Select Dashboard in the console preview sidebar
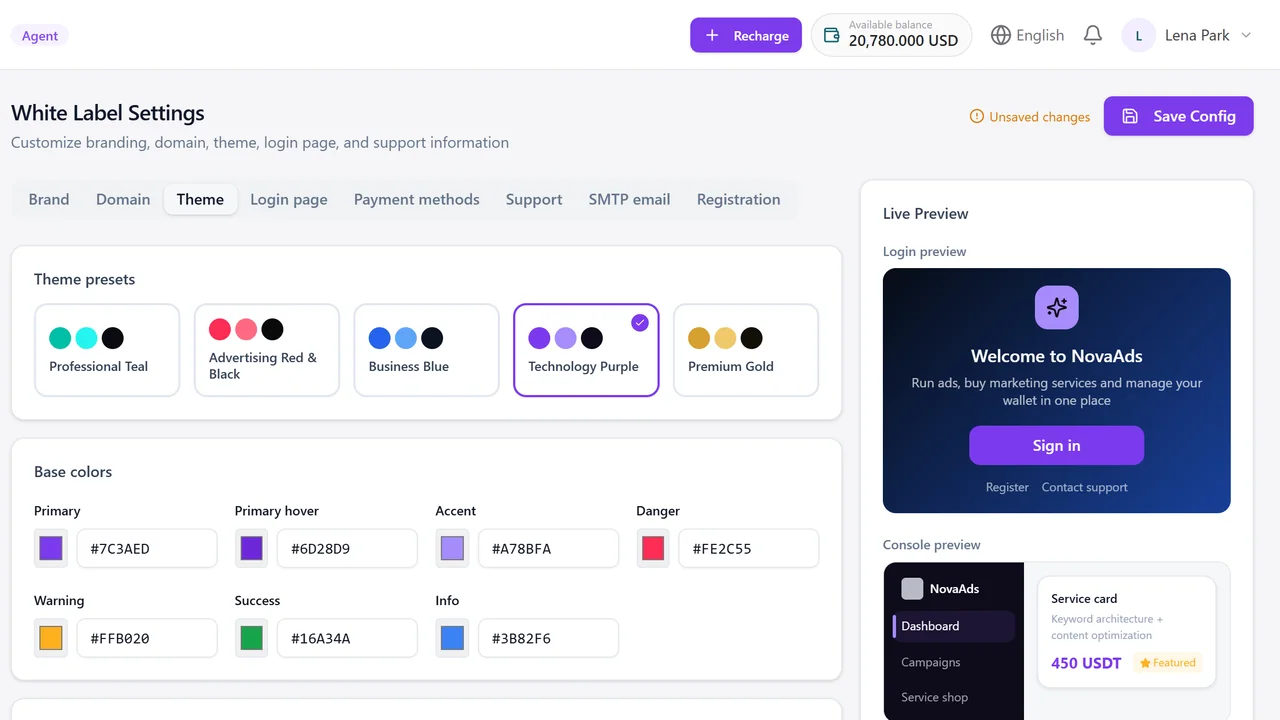 (953, 626)
